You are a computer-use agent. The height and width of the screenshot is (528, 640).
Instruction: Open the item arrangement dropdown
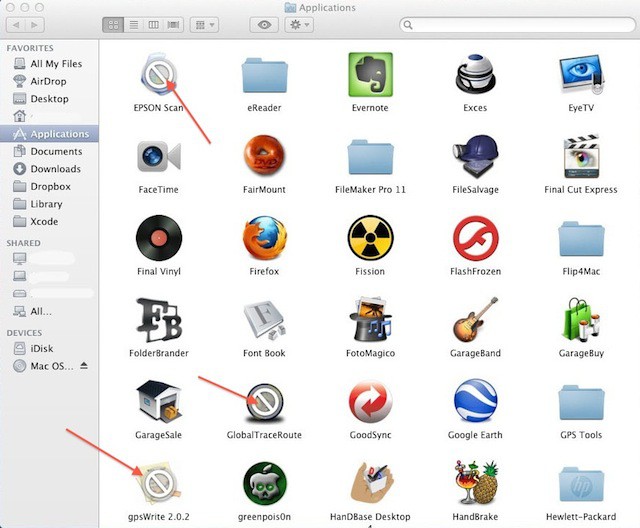(205, 24)
